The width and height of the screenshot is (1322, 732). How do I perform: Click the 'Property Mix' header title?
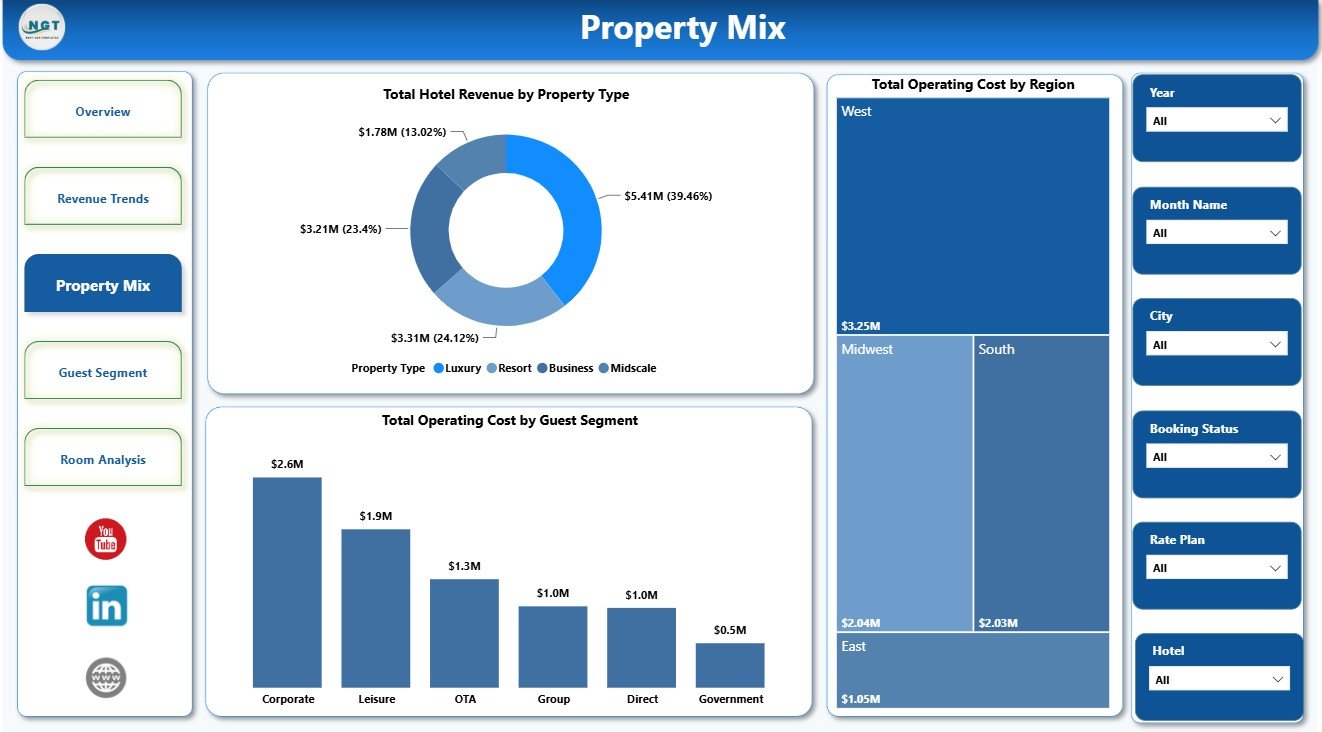[x=683, y=28]
